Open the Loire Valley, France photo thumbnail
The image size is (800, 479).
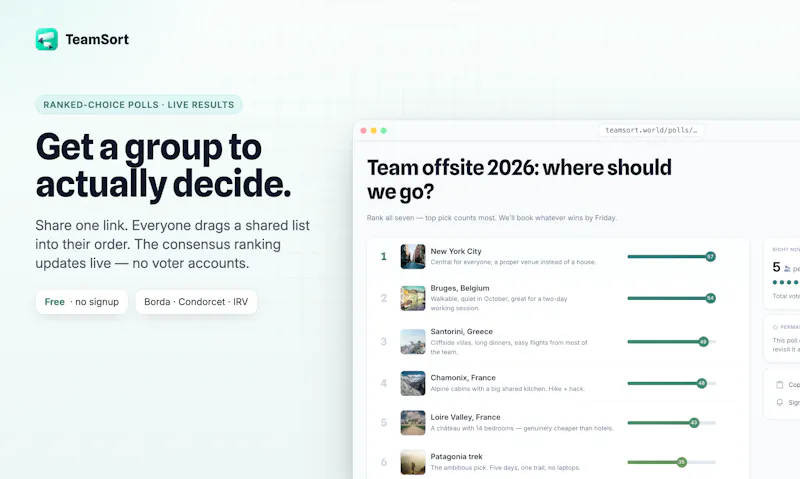pyautogui.click(x=413, y=423)
